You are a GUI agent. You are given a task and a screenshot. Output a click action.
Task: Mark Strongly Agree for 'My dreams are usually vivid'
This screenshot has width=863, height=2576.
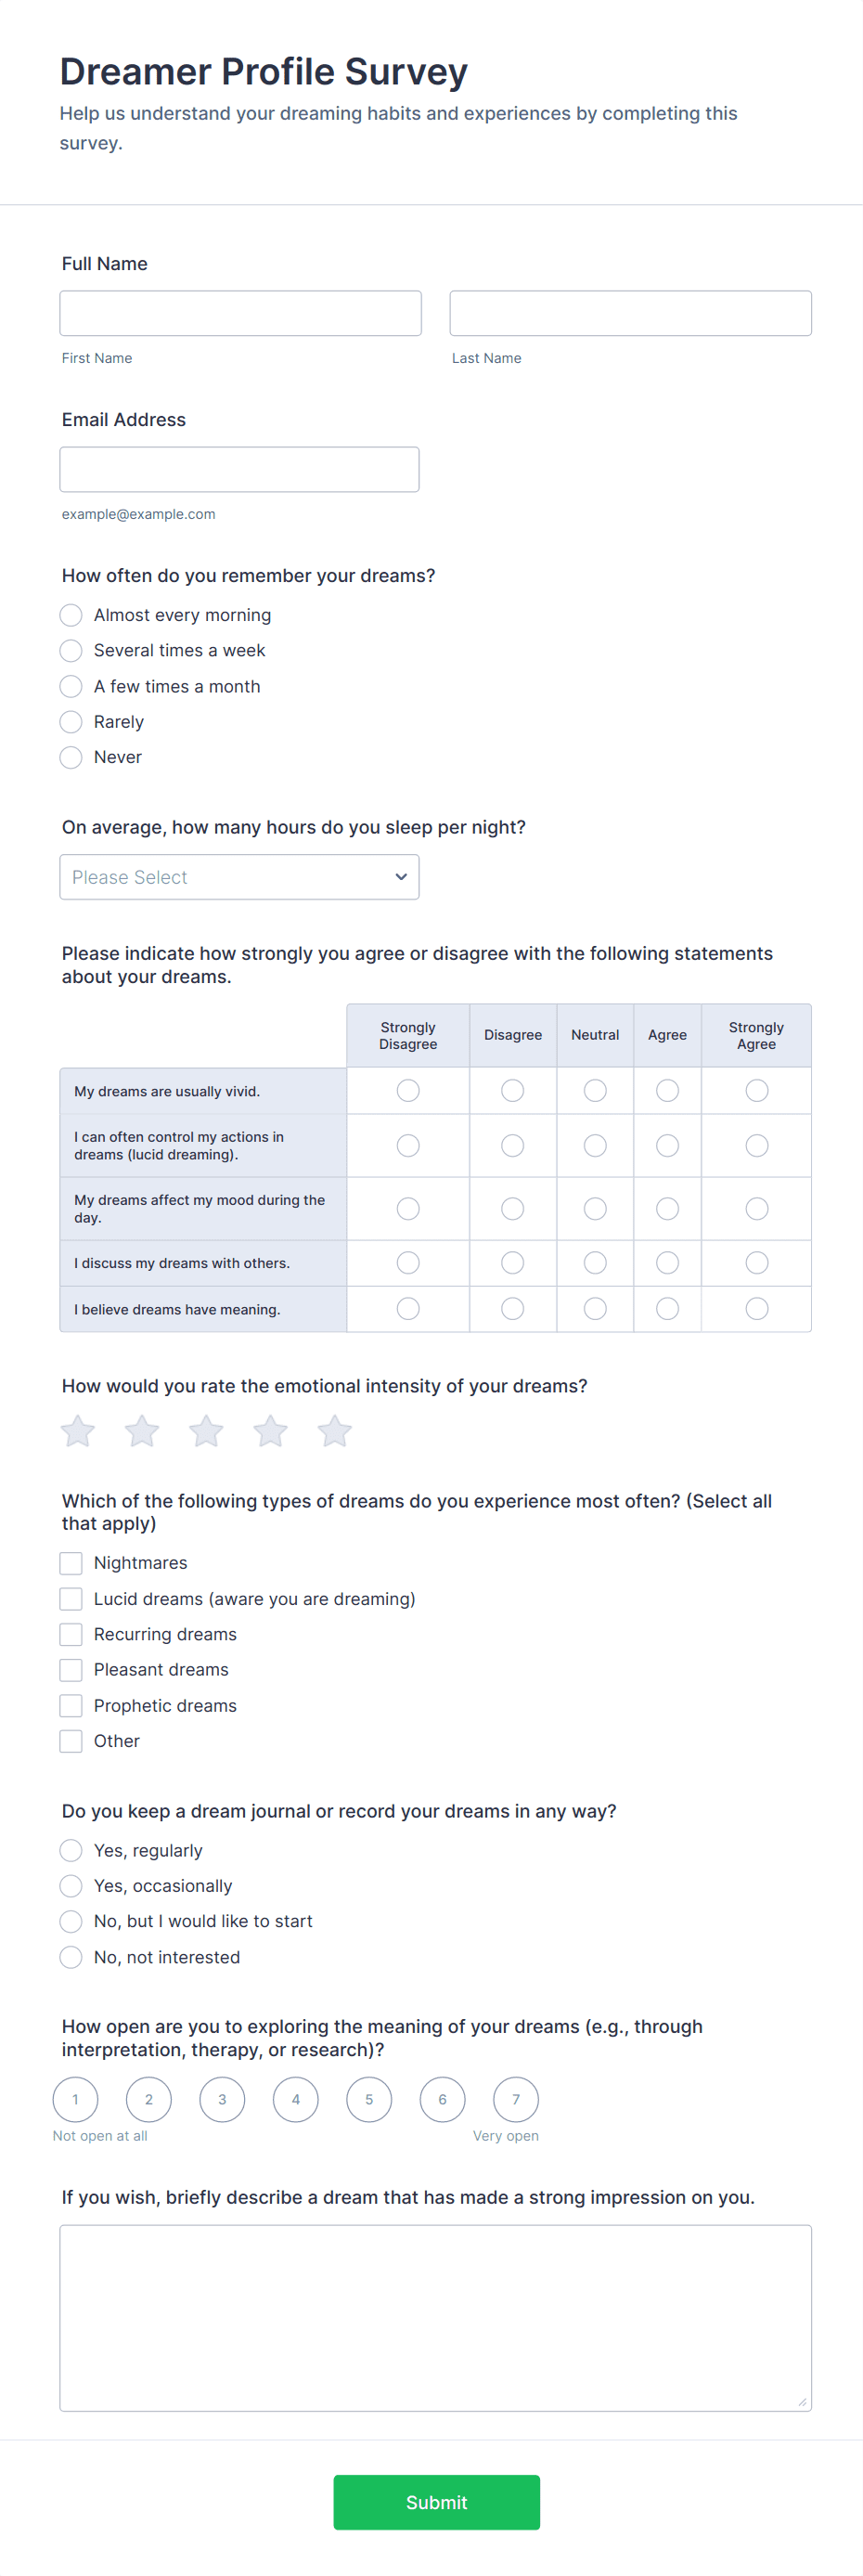coord(756,1090)
